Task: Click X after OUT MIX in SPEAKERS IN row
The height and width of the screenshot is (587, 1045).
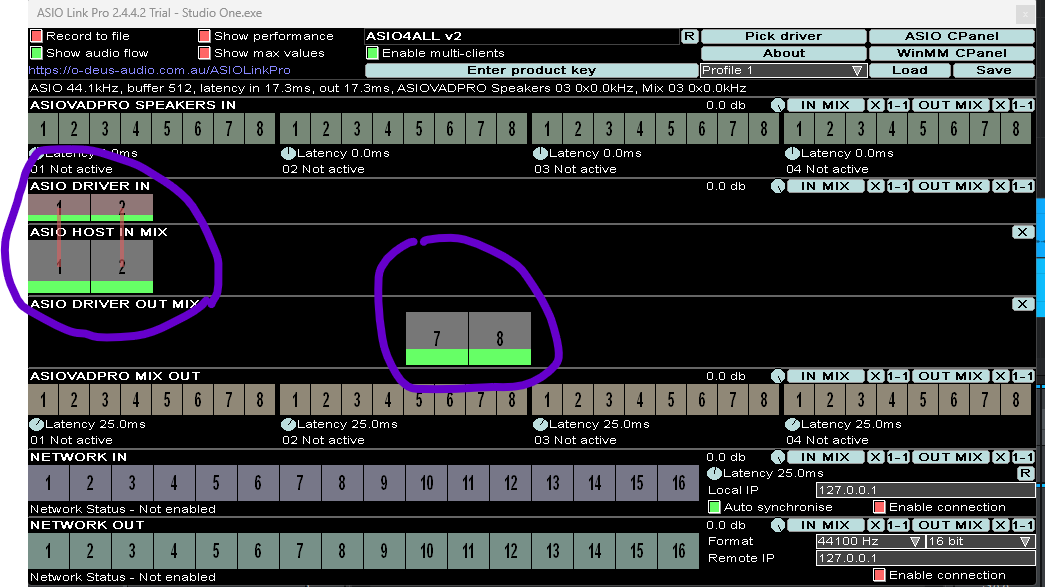Action: (x=1000, y=105)
